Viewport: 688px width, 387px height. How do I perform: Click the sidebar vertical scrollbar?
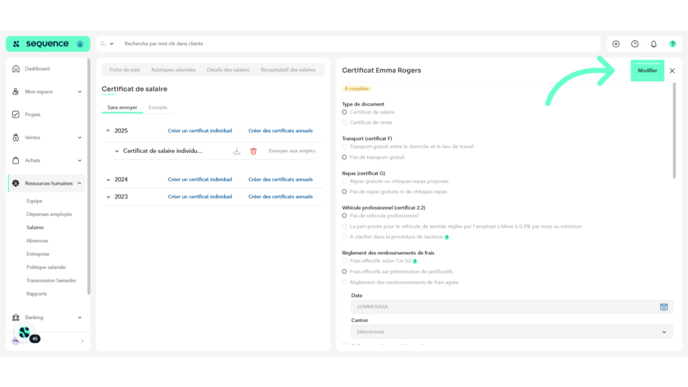pyautogui.click(x=89, y=176)
